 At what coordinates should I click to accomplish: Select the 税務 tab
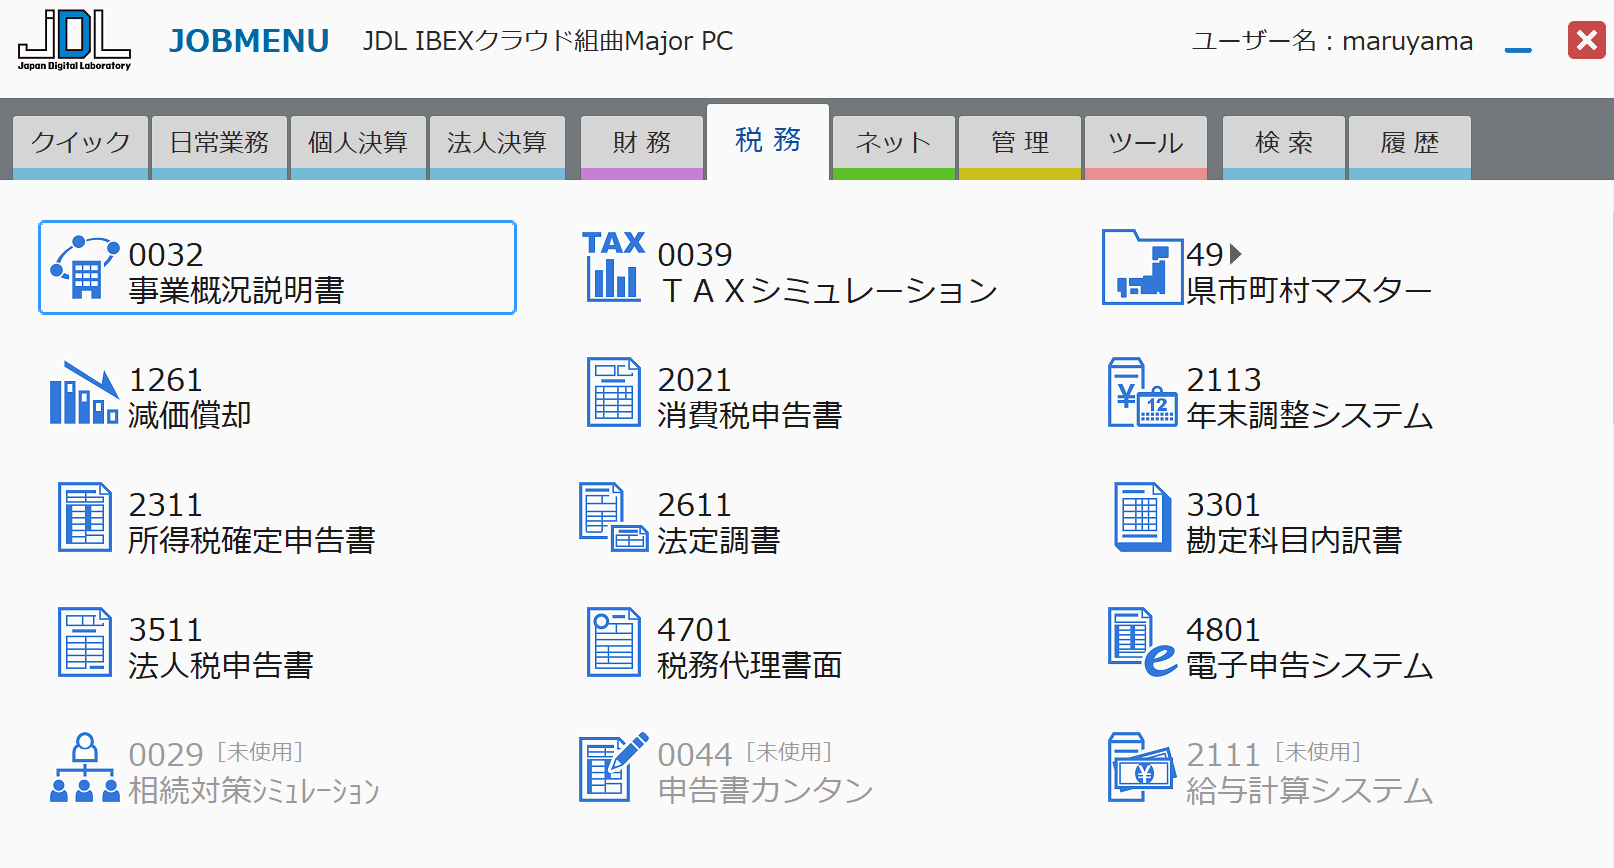click(x=768, y=141)
